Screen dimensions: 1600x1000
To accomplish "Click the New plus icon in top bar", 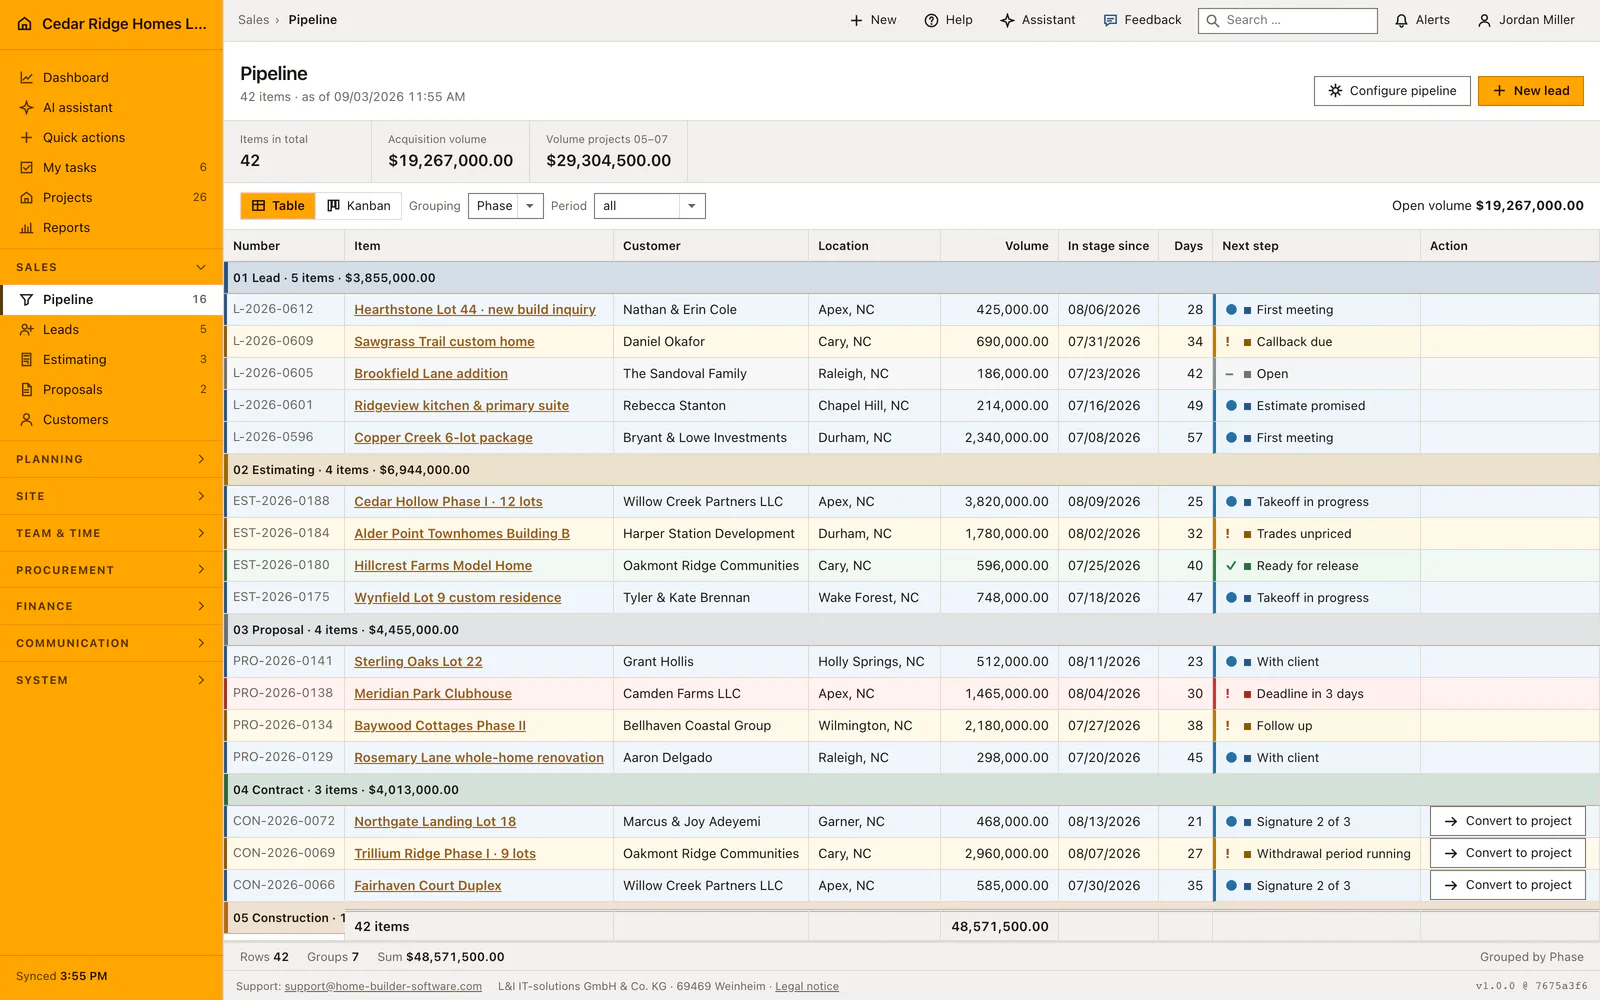I will (856, 20).
